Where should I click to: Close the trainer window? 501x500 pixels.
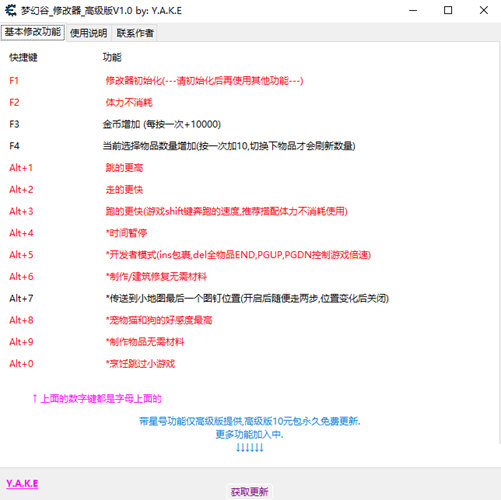pyautogui.click(x=484, y=11)
